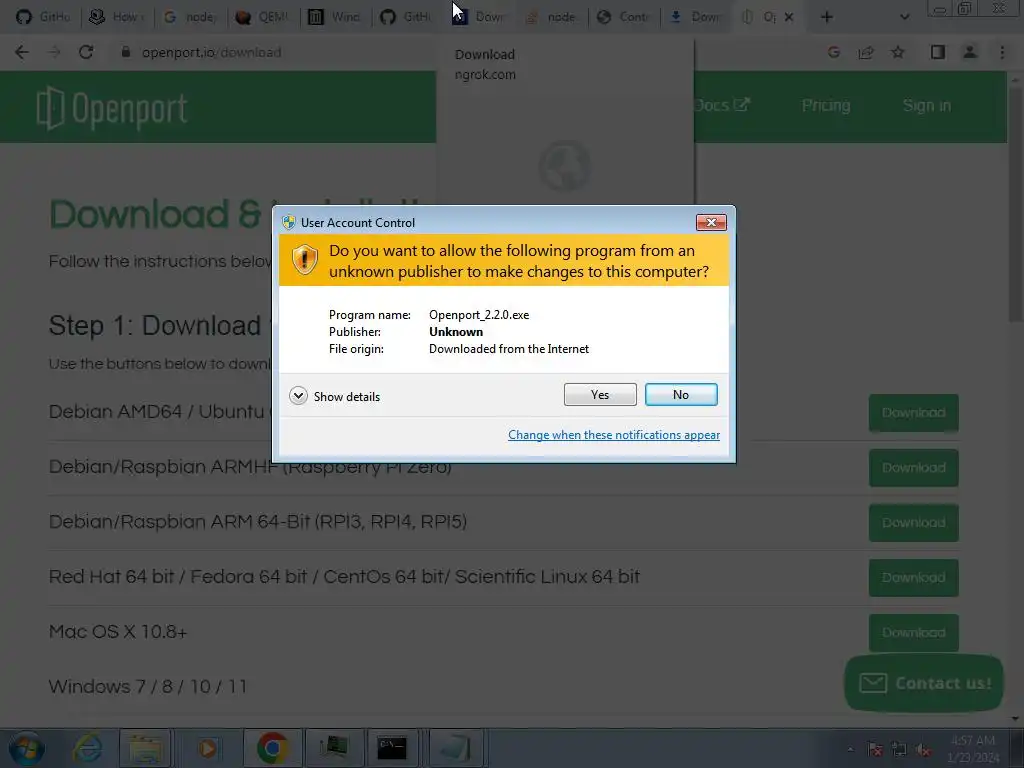Click No in User Account Control dialog
Screen dimensions: 1024x768
click(x=680, y=394)
